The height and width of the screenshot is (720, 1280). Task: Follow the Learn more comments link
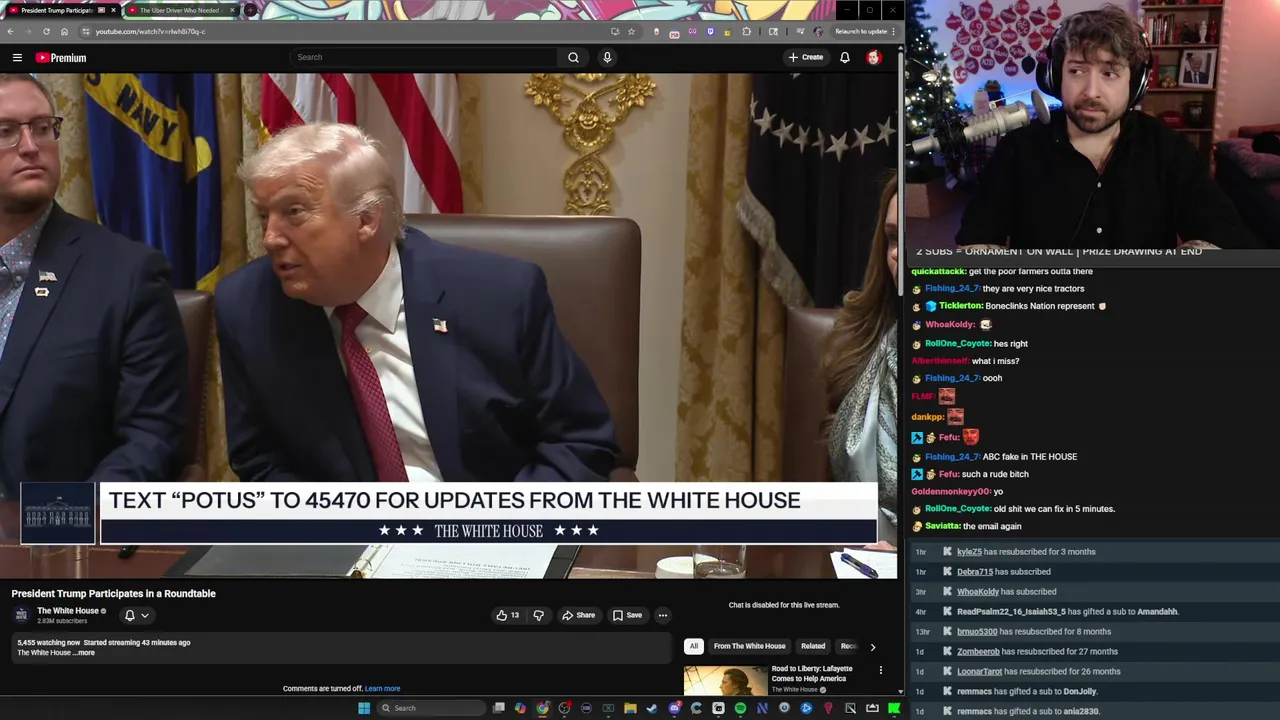pos(382,689)
